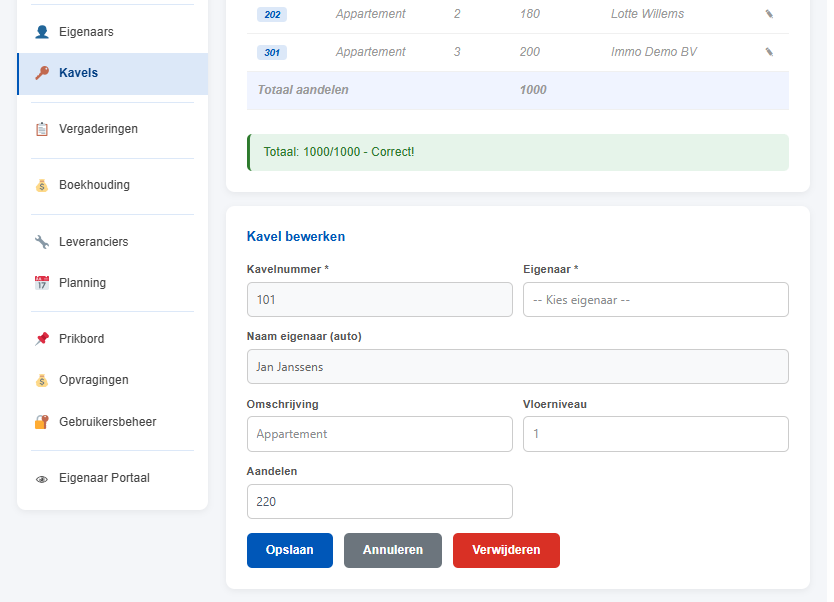This screenshot has width=834, height=602.
Task: Delete the kavel with Verwijderen
Action: point(506,550)
